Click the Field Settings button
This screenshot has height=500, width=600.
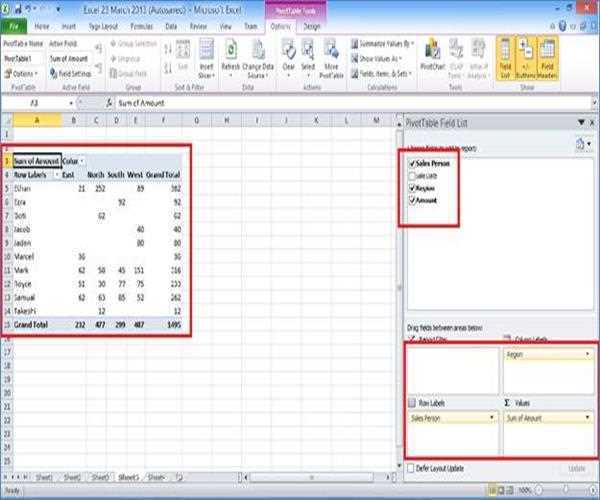[x=72, y=73]
